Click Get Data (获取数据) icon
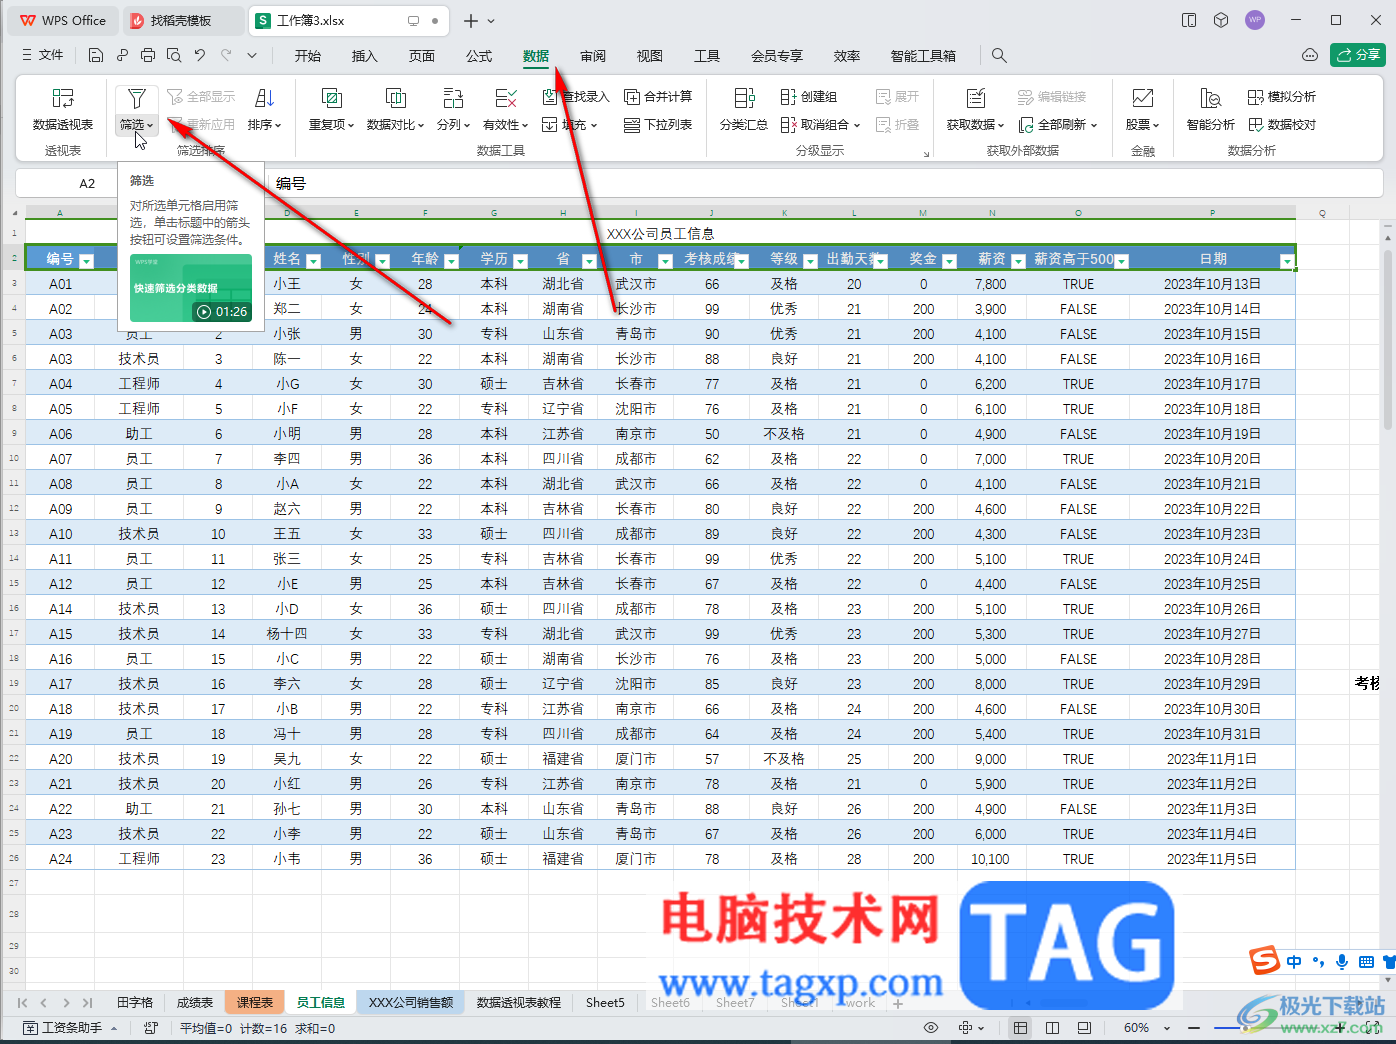The width and height of the screenshot is (1396, 1044). click(975, 98)
